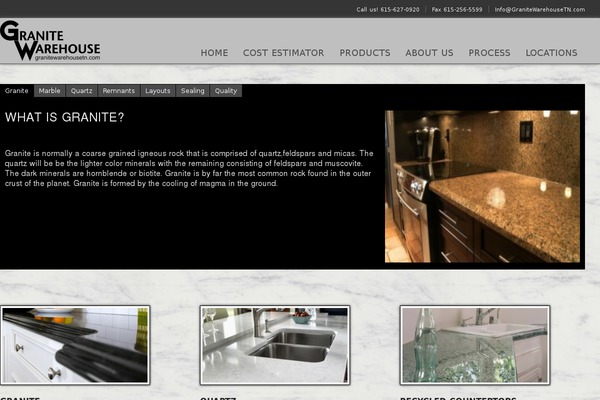Click the Granite Warehouse logo
The height and width of the screenshot is (400, 600).
point(50,40)
